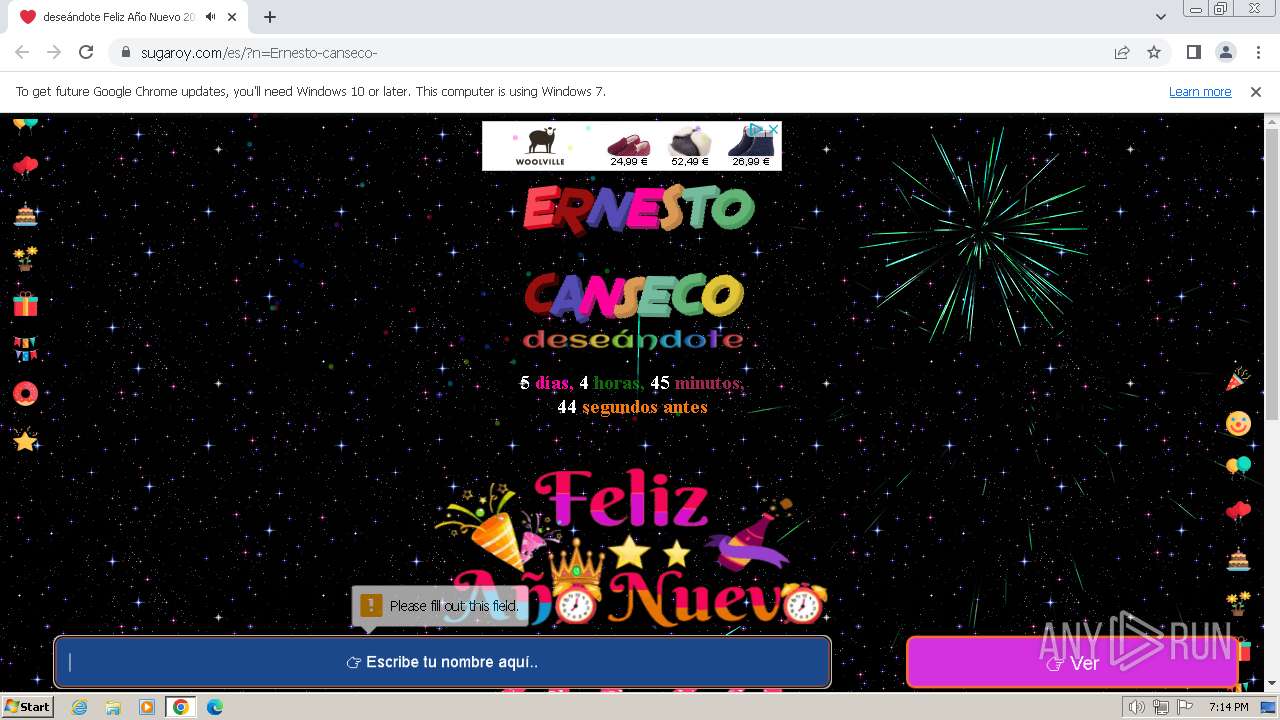Viewport: 1280px width, 720px height.
Task: Click the 52,49 € slipper ad item
Action: click(690, 146)
